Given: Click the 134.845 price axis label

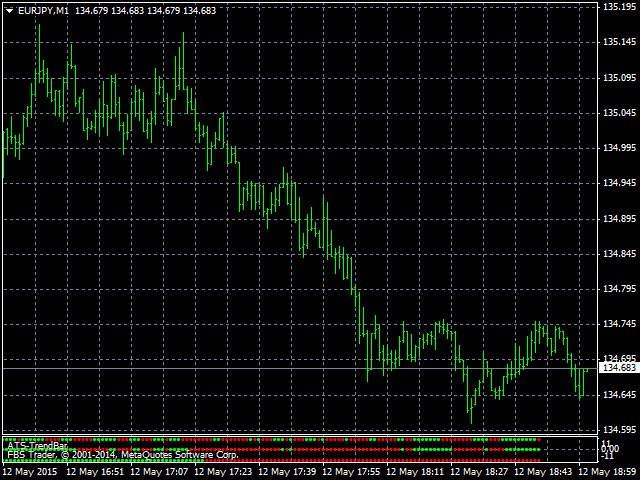Looking at the screenshot, I should tap(618, 254).
